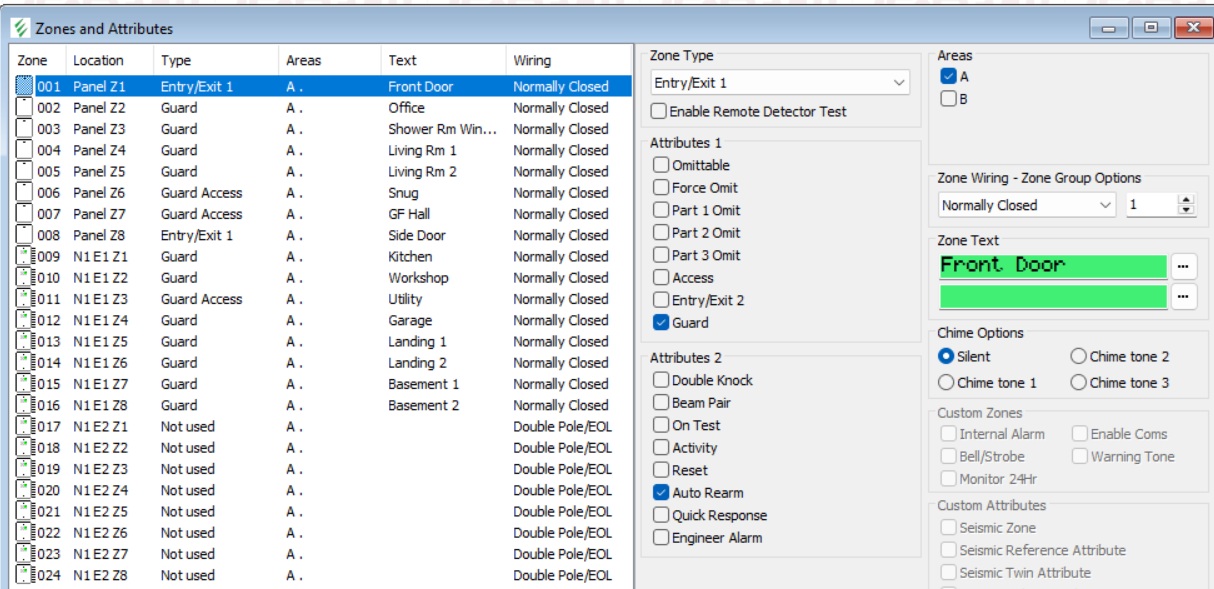Click the zone 004 Panel Z4 icon
1214x589 pixels.
pos(25,151)
